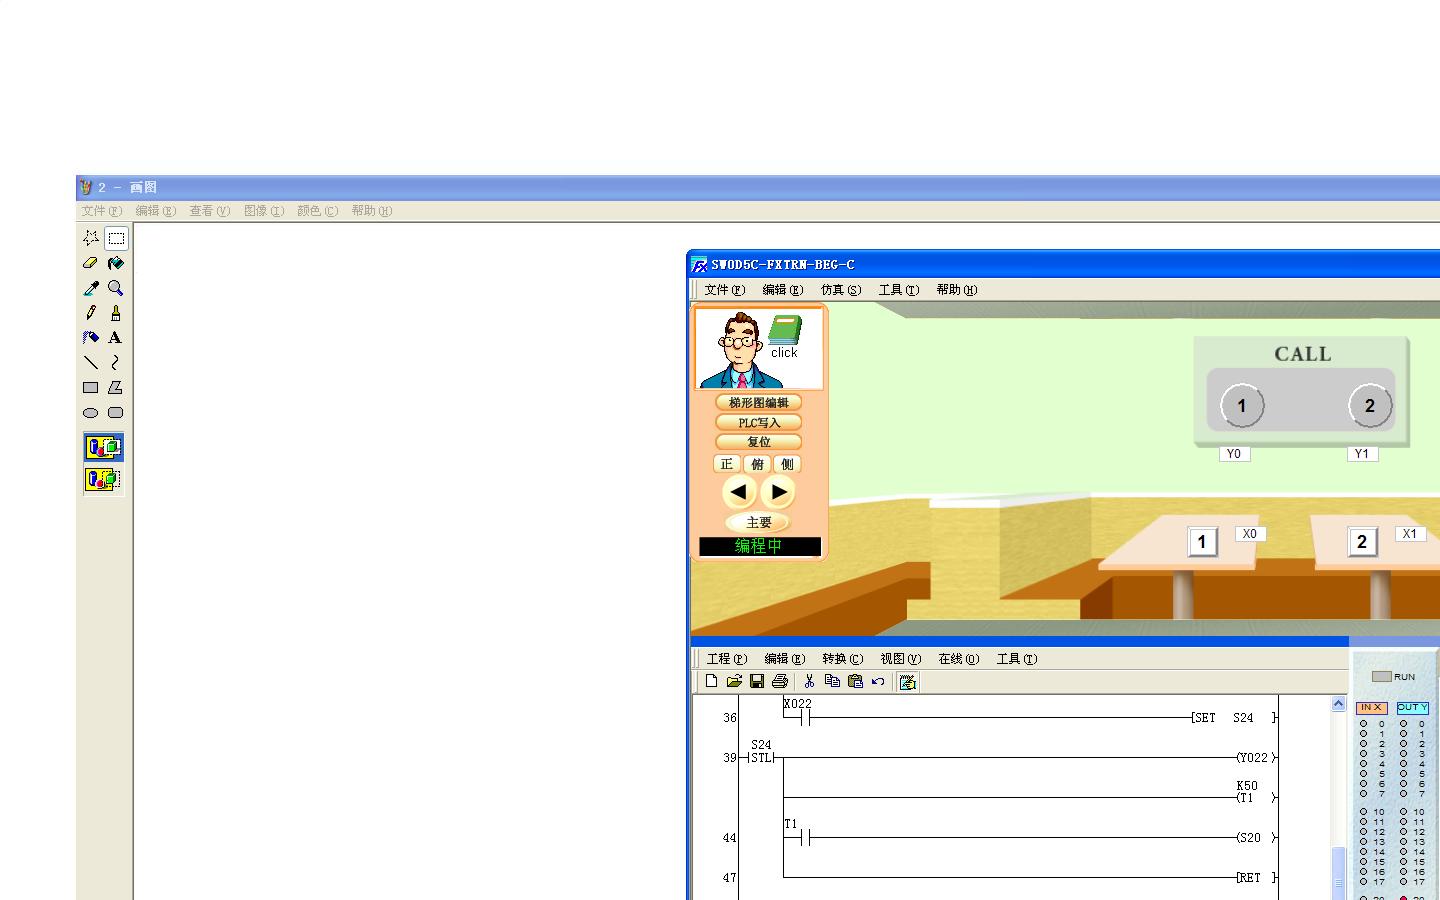The image size is (1440, 900).
Task: Select the opaque background drawing option
Action: pos(104,447)
